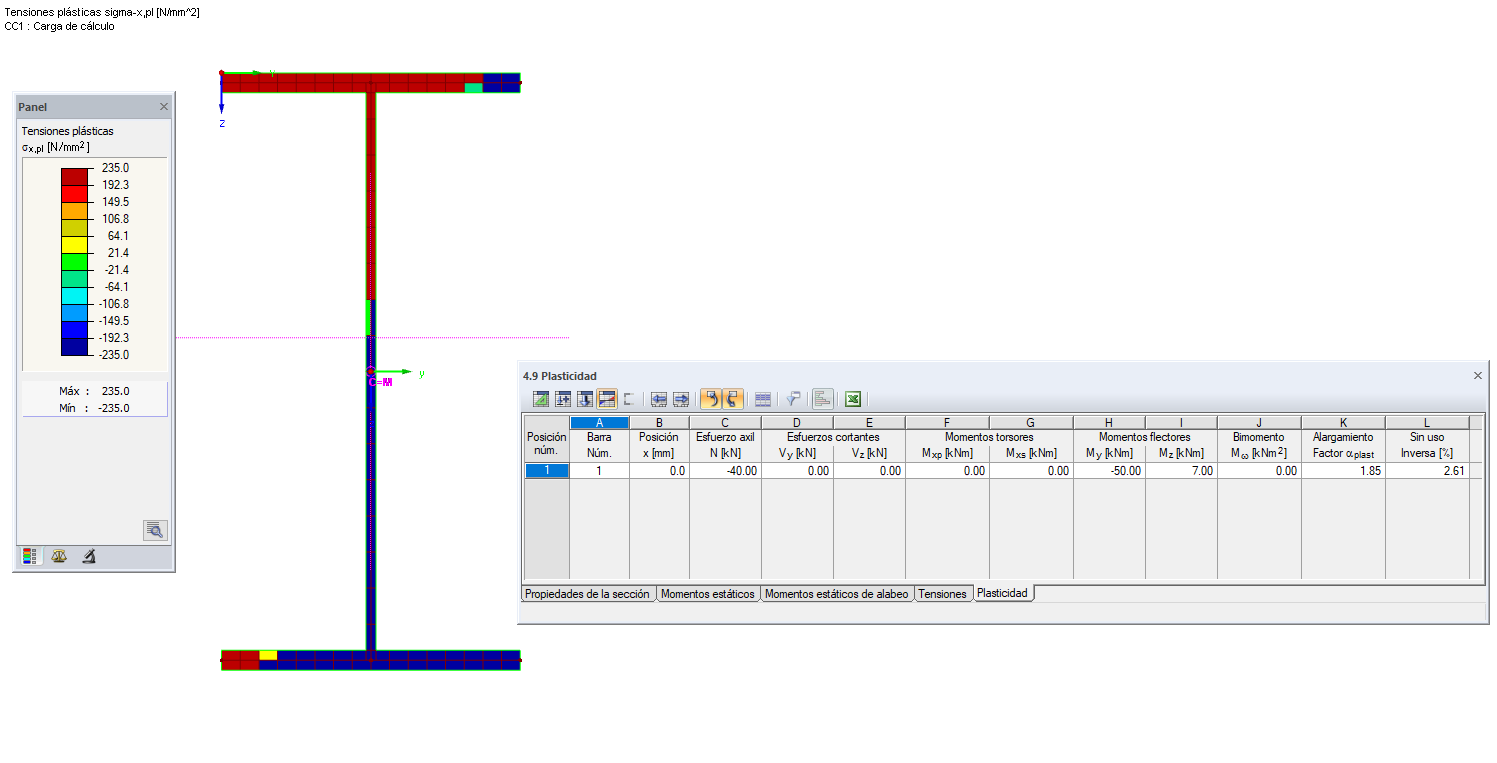Click the Posición x cell 0.0

pyautogui.click(x=659, y=471)
